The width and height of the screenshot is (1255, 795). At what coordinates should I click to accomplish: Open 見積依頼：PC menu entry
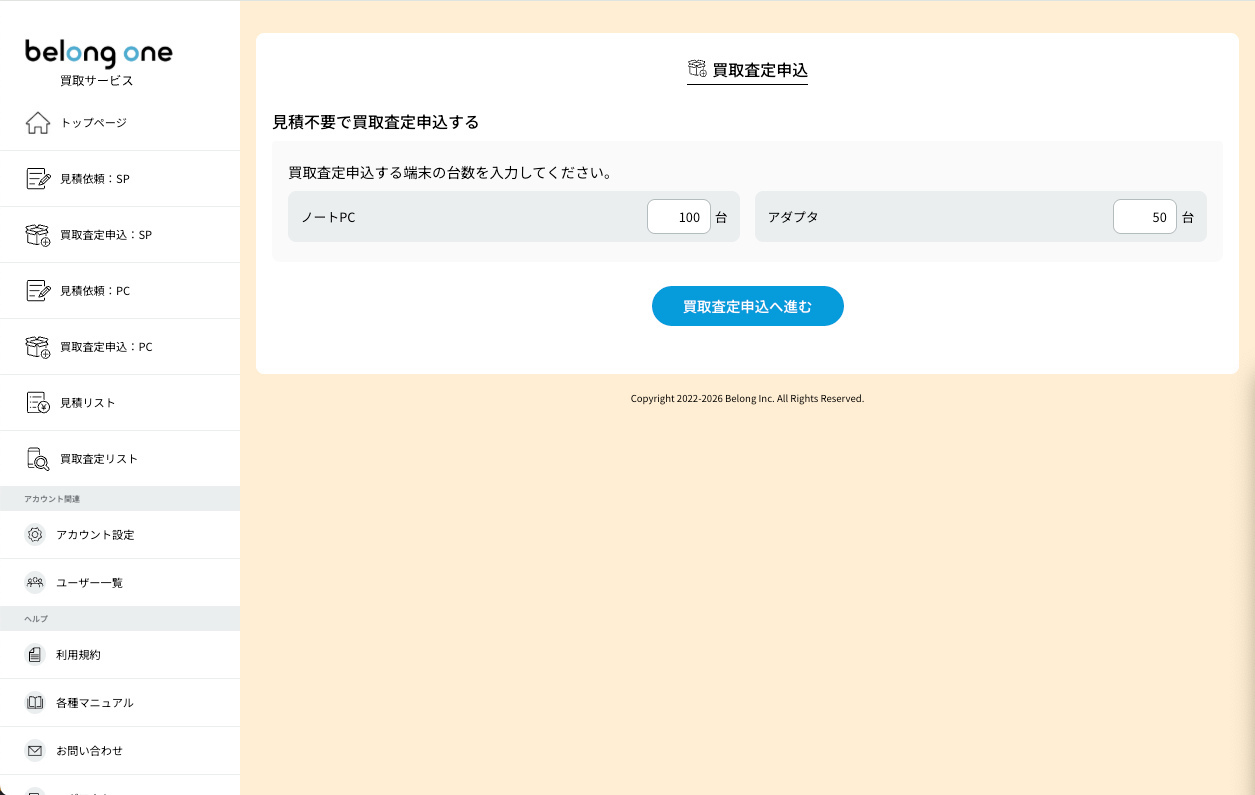coord(120,291)
